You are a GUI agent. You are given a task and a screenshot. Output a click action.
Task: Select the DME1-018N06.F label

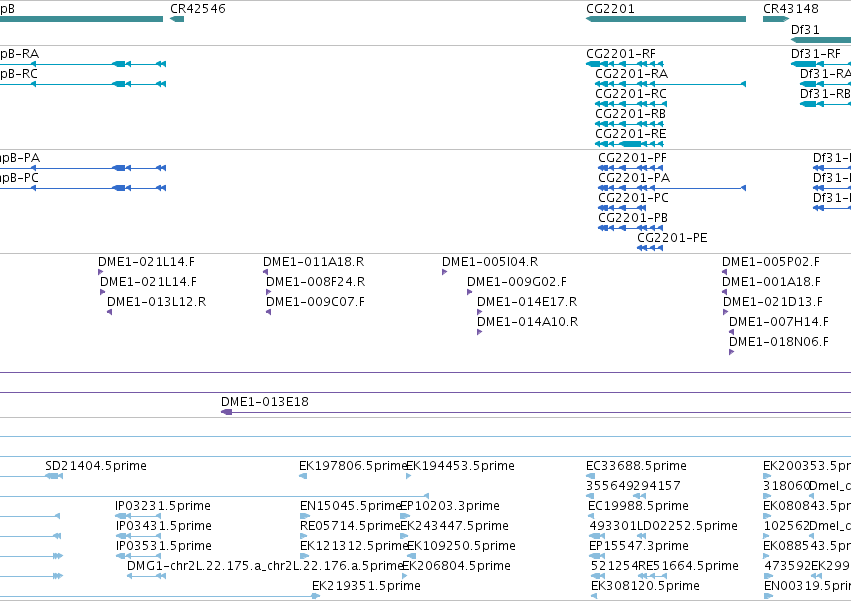779,342
